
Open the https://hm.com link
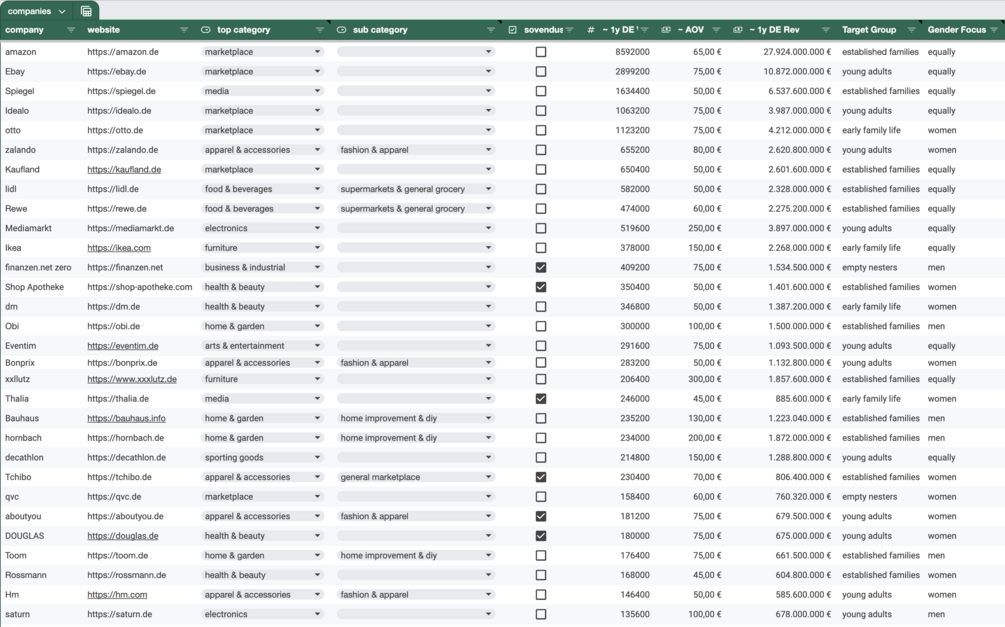[117, 595]
